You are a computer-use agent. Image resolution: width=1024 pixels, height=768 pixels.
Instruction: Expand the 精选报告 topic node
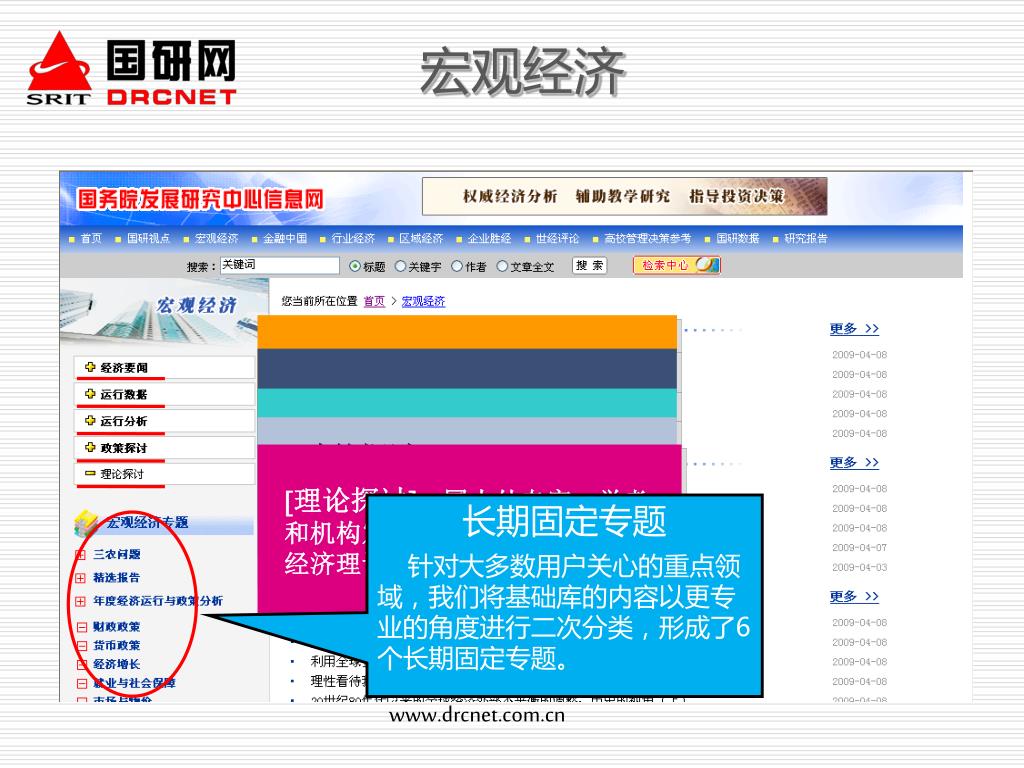80,578
